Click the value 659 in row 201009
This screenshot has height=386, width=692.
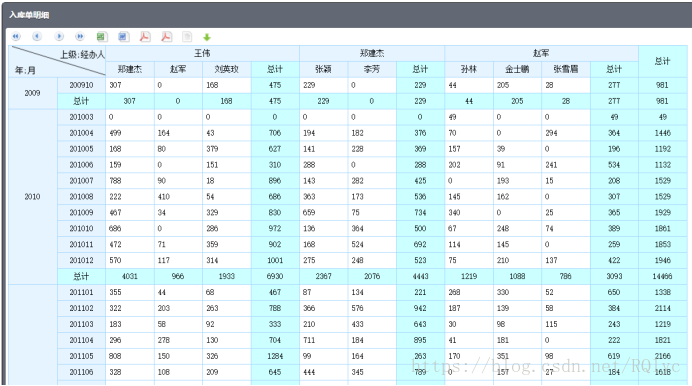[x=309, y=212]
